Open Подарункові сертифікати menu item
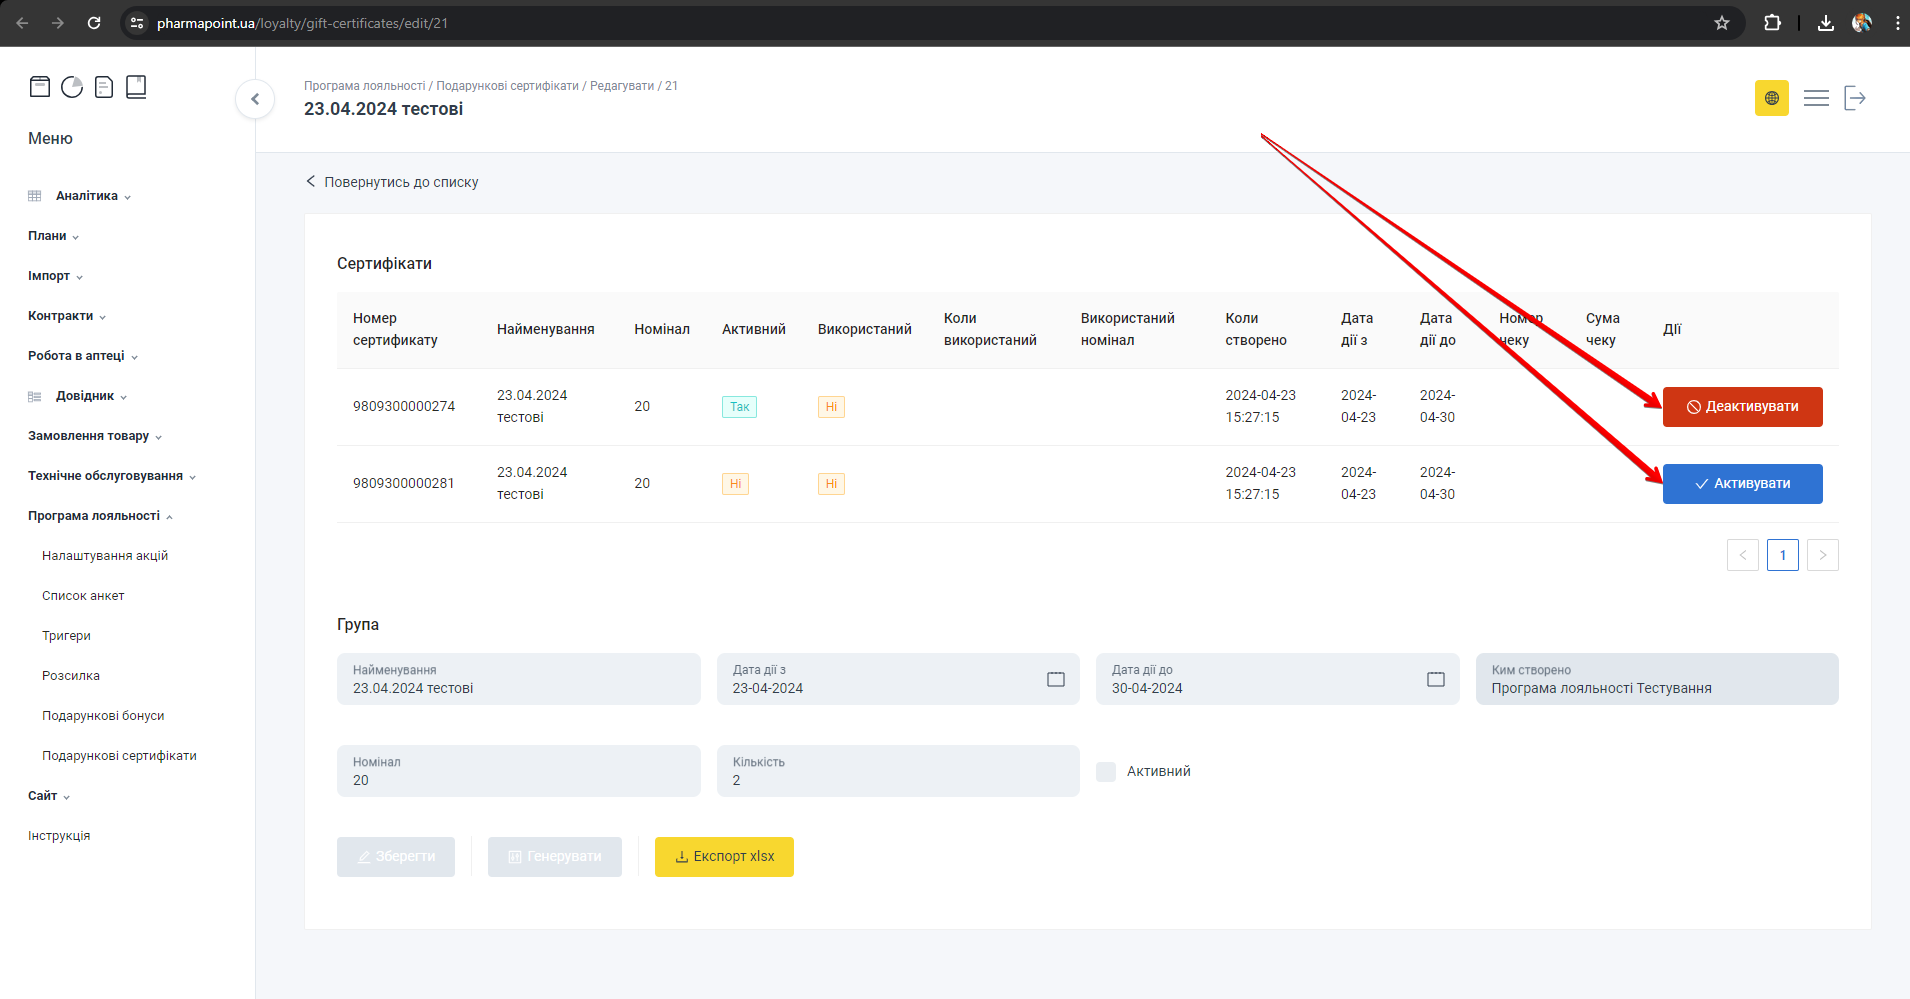 click(119, 756)
